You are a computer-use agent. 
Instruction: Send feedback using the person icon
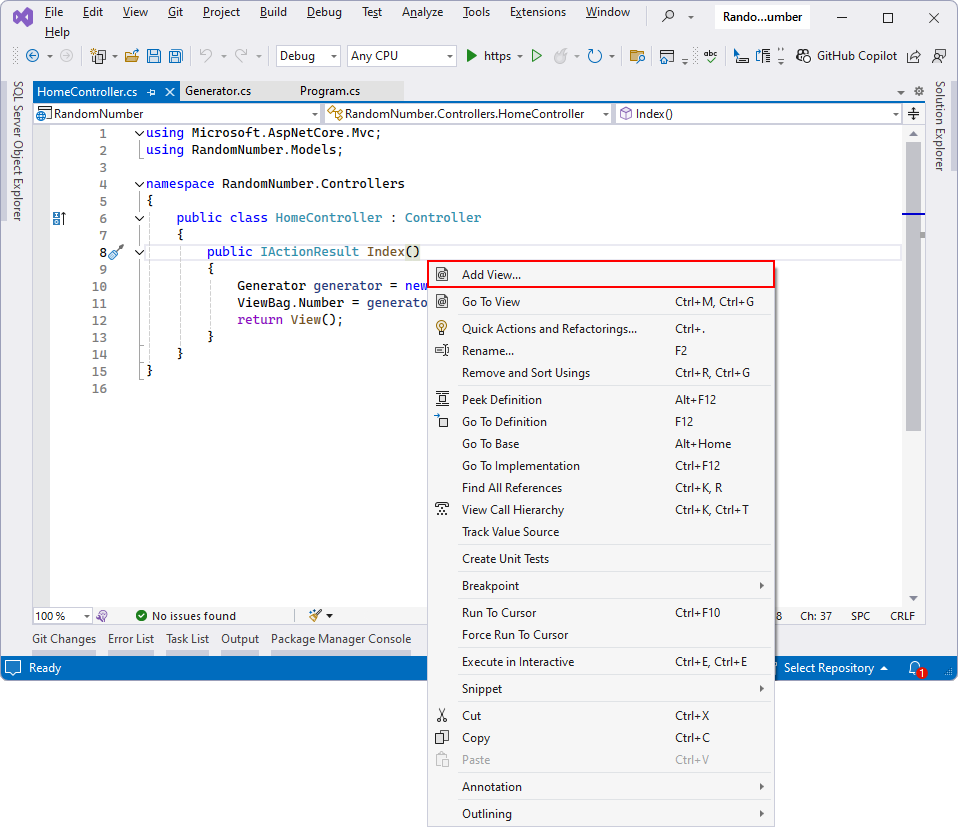(x=938, y=56)
